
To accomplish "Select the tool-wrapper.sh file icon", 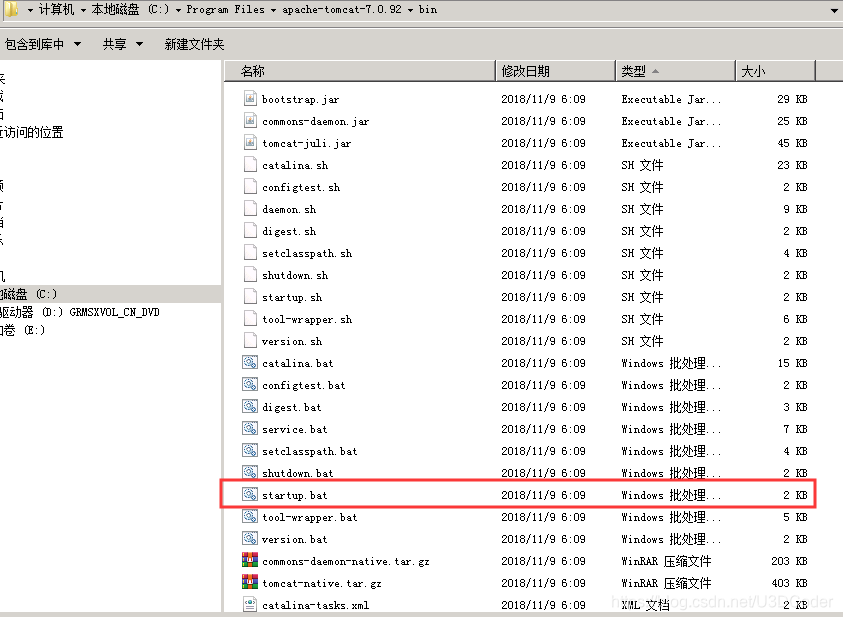I will (250, 319).
